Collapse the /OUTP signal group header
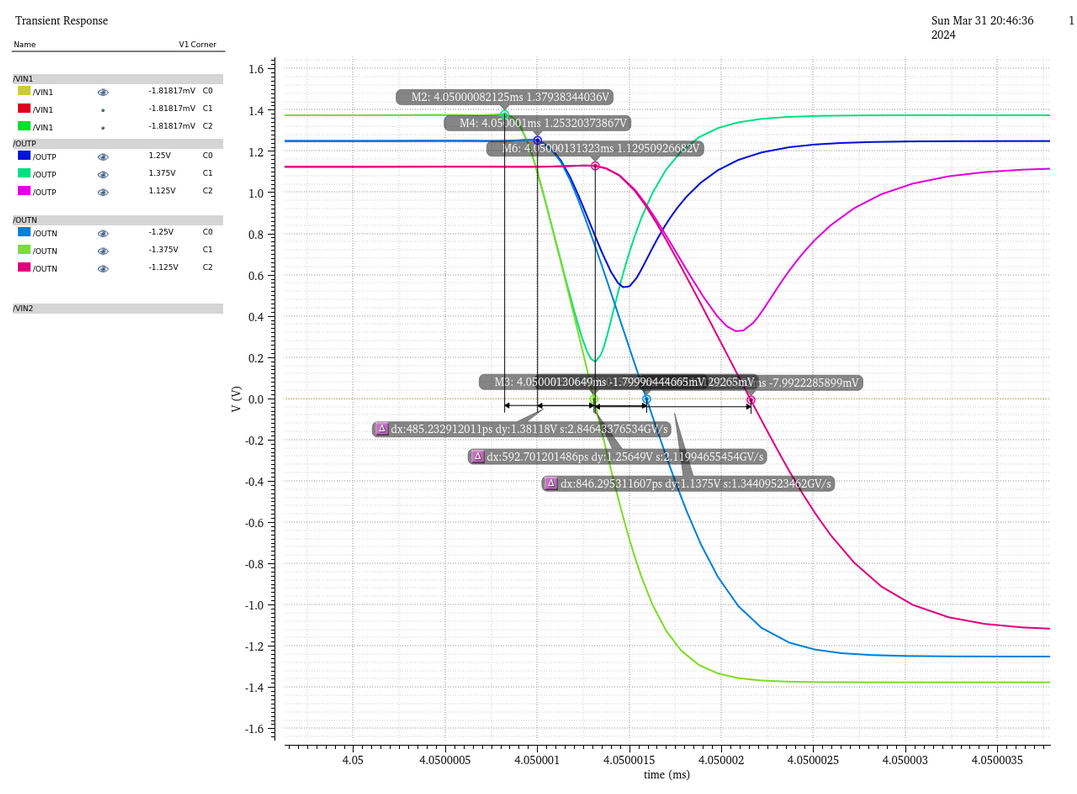Screen dimensions: 1077x794 click(x=117, y=143)
